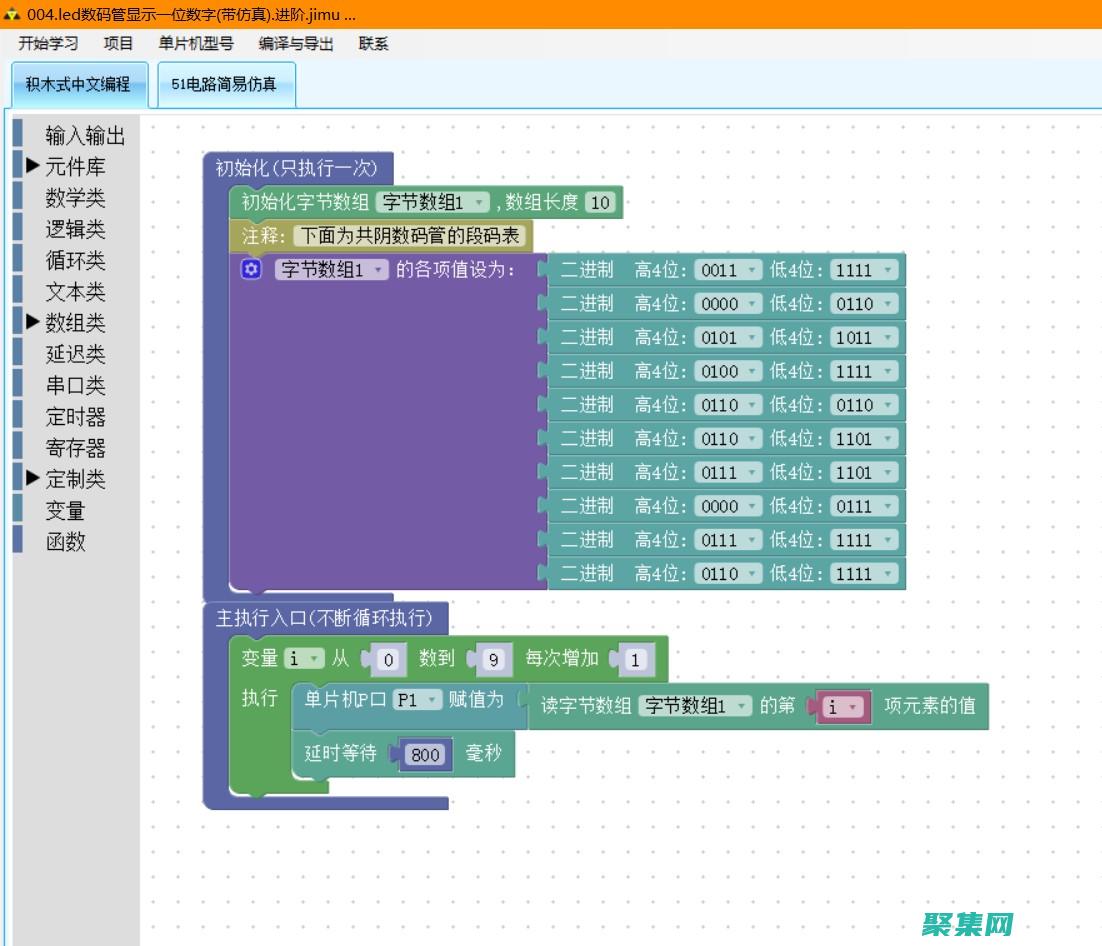1102x946 pixels.
Task: Click the delay value field showing 800
Action: [x=425, y=755]
